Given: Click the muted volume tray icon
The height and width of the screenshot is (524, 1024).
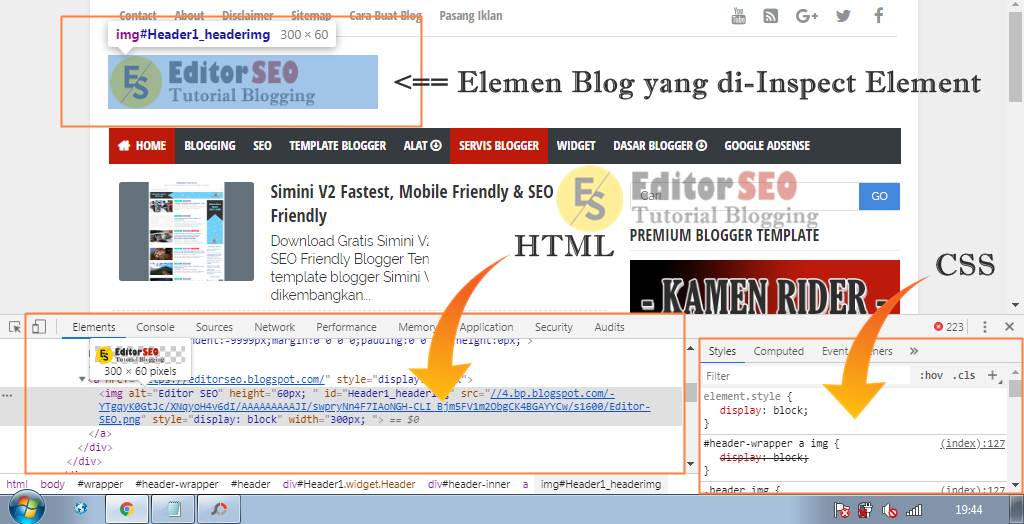Looking at the screenshot, I should coord(888,510).
